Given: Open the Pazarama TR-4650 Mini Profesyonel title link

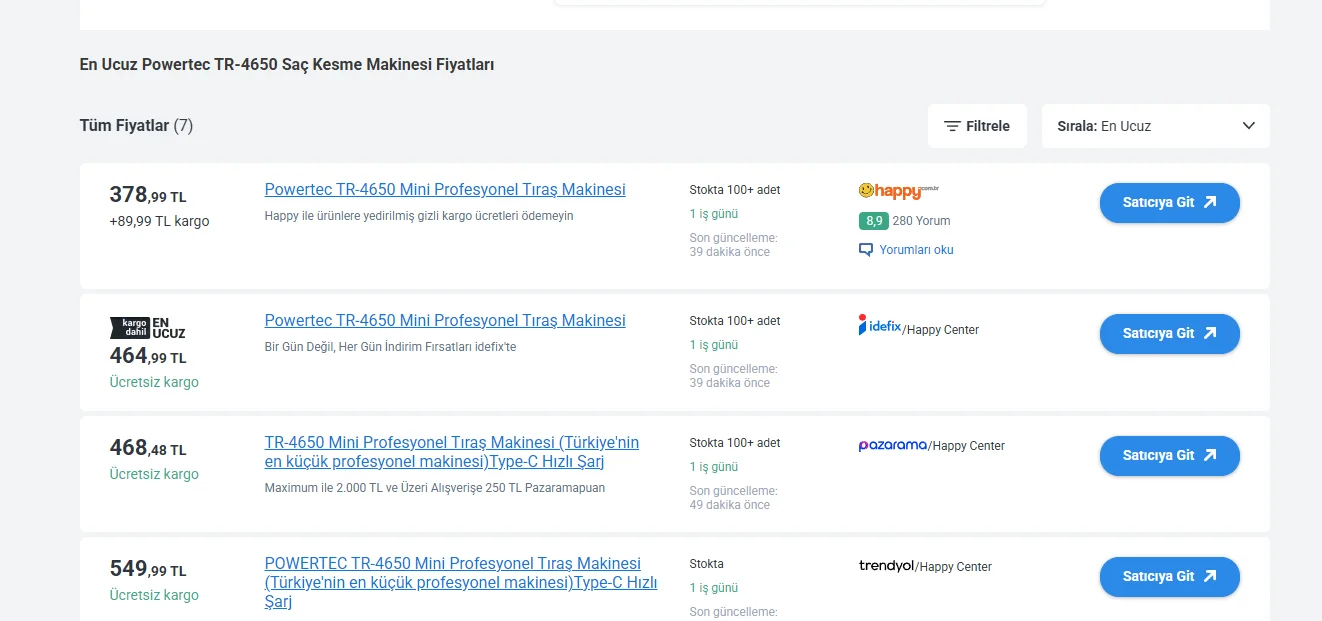Looking at the screenshot, I should [x=452, y=452].
